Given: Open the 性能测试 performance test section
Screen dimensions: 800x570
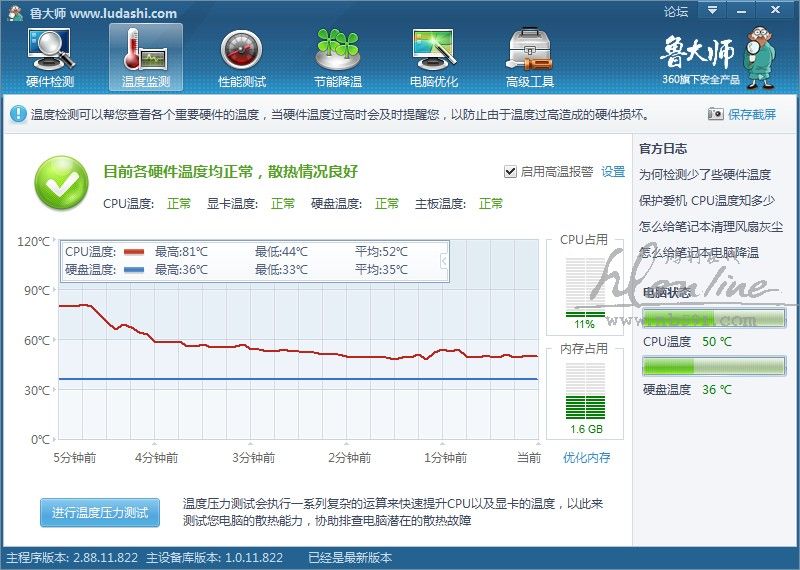Looking at the screenshot, I should (242, 58).
